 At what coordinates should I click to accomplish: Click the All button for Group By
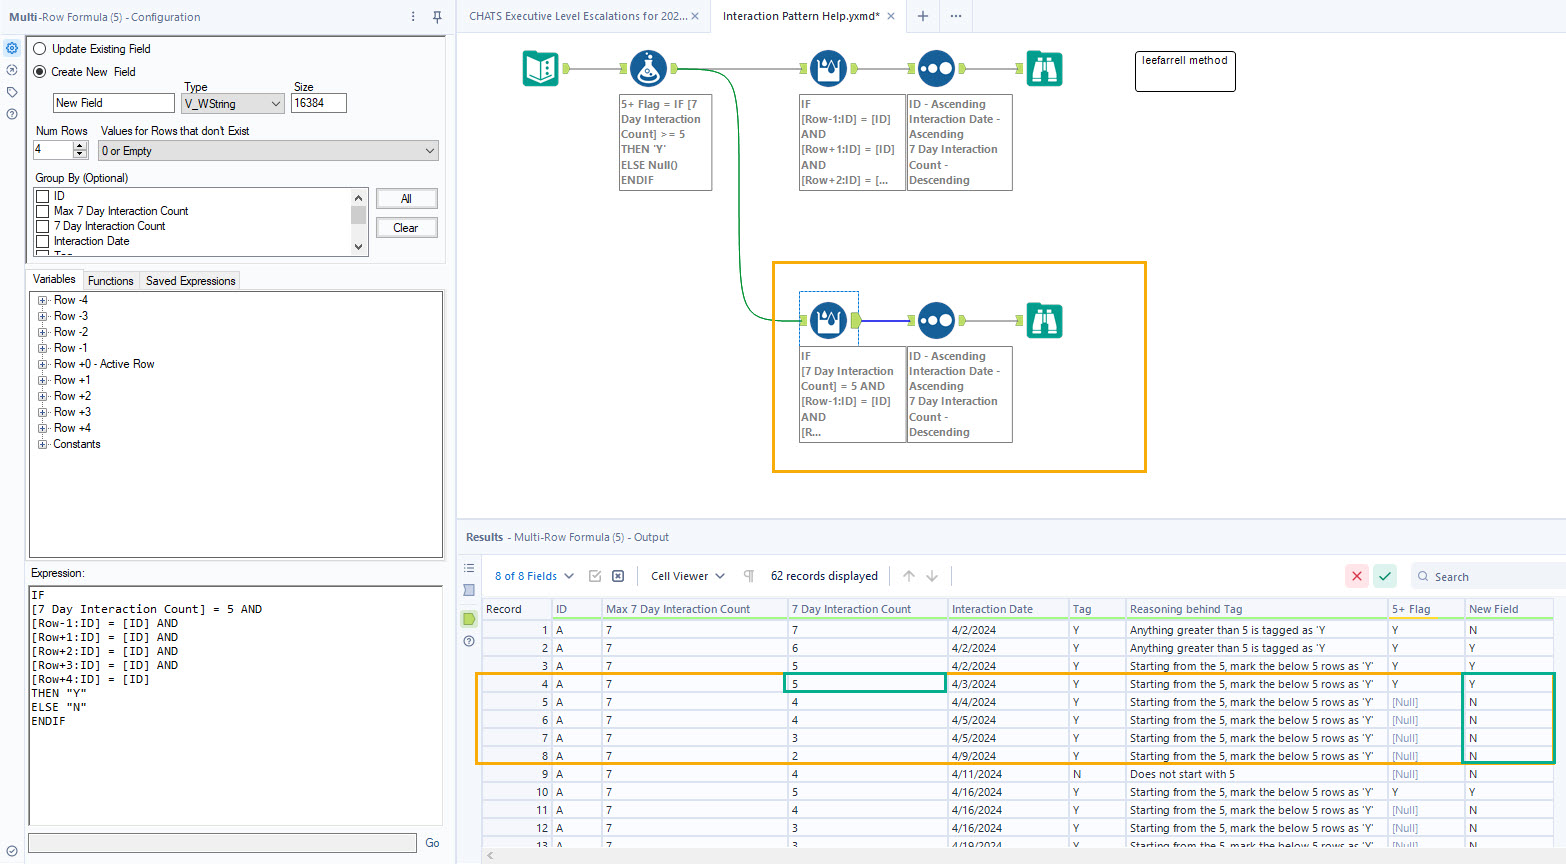point(406,198)
